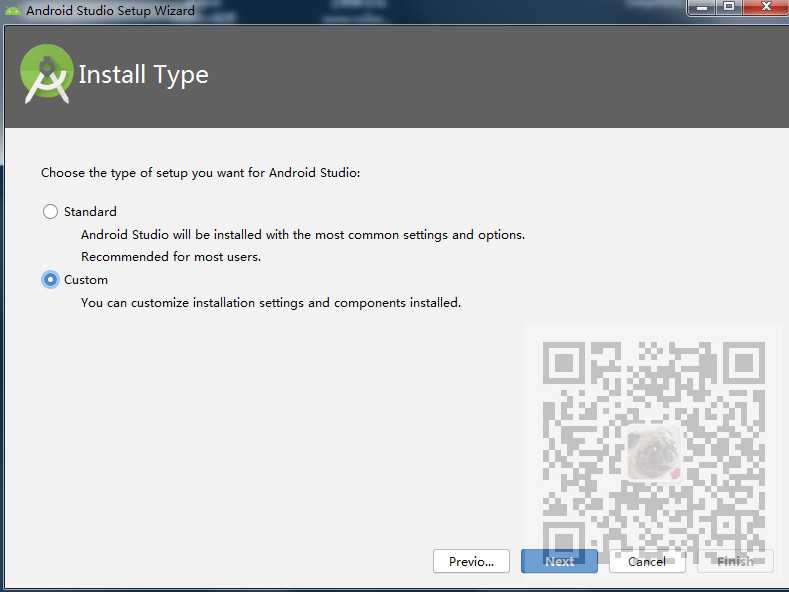Cancel the setup wizard
Viewport: 789px width, 592px height.
(x=647, y=561)
